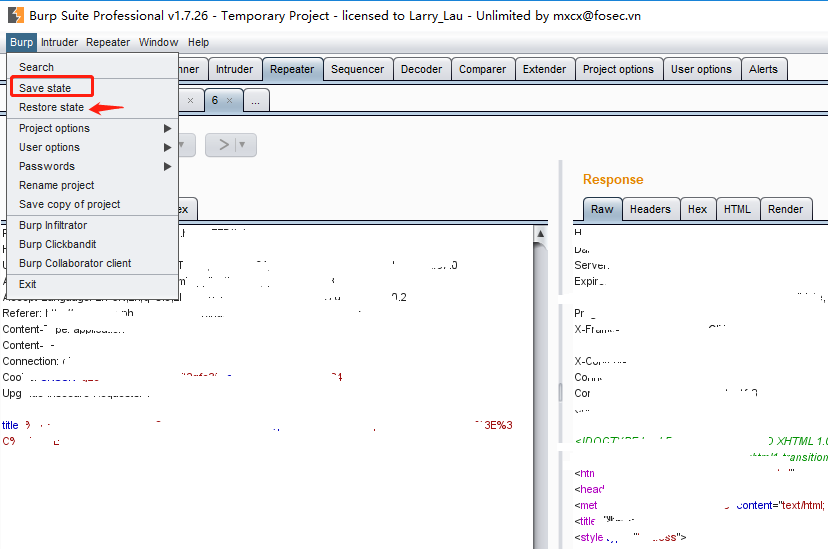Switch to the Extender tab

544,69
